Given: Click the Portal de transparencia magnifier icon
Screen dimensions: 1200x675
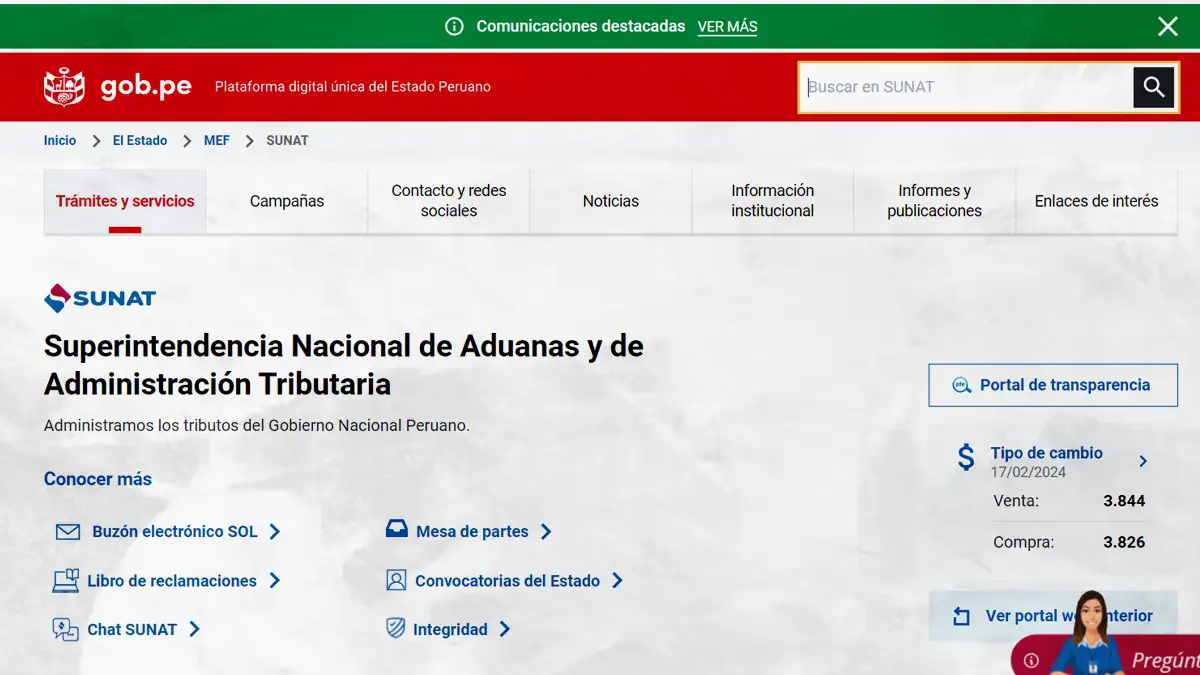Looking at the screenshot, I should (962, 385).
